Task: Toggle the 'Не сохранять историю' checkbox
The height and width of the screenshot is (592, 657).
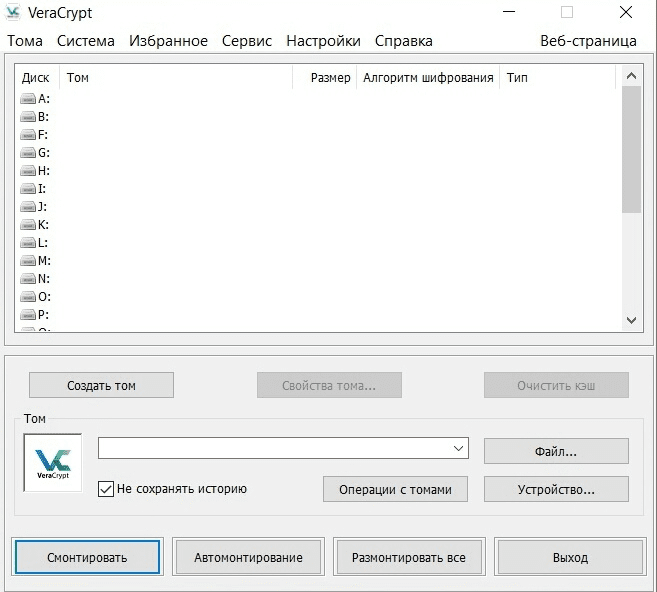Action: click(106, 489)
